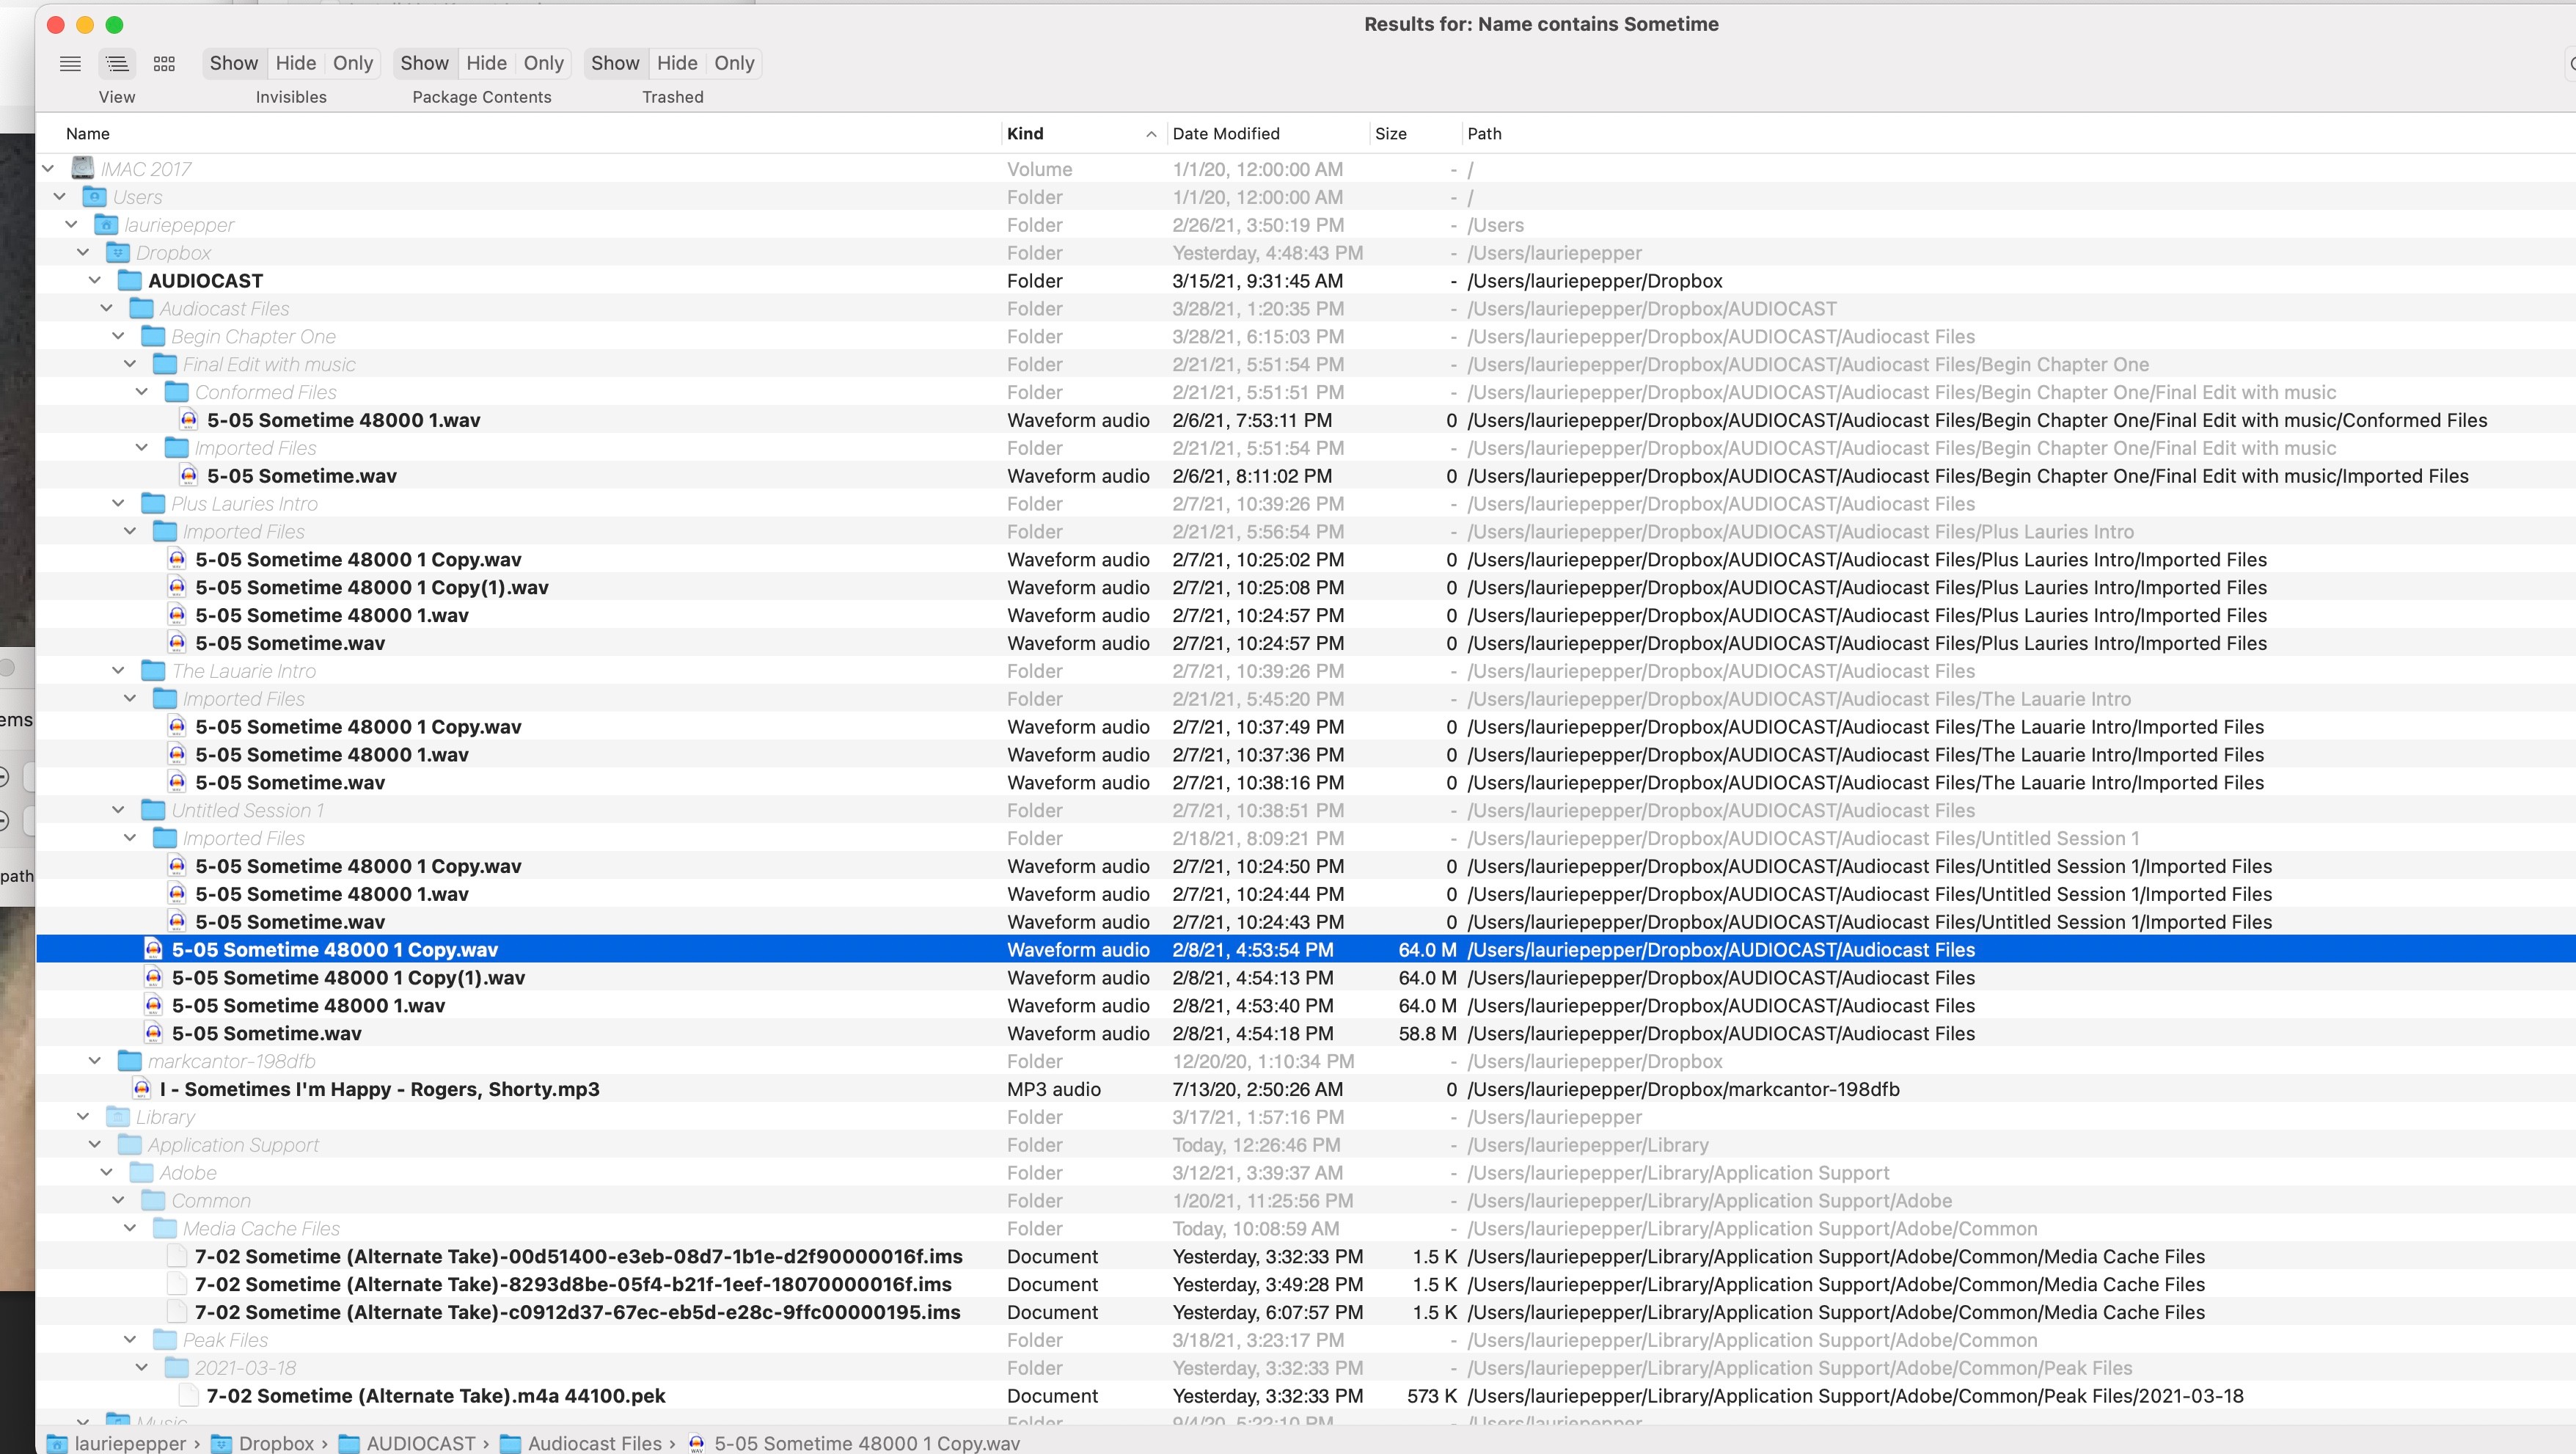Set Package Contents to Only
Screen dimensions: 2576x1454
[x=543, y=63]
